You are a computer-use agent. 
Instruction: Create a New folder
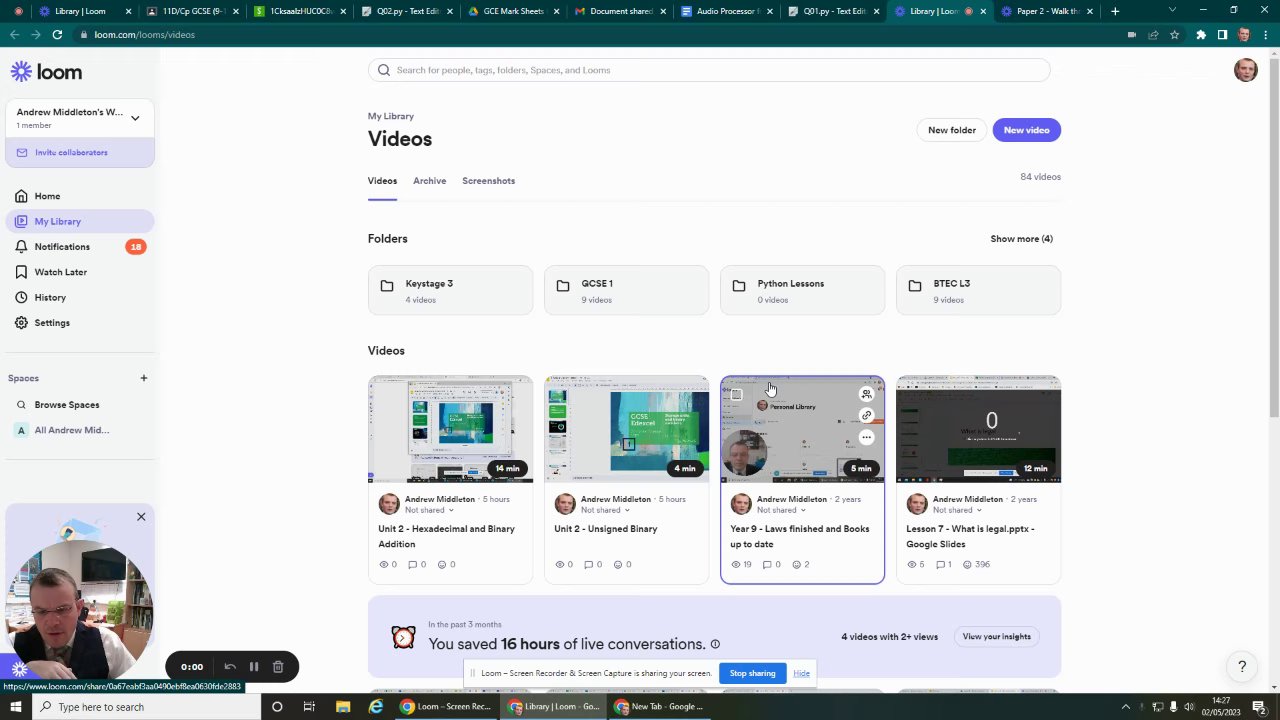point(951,130)
